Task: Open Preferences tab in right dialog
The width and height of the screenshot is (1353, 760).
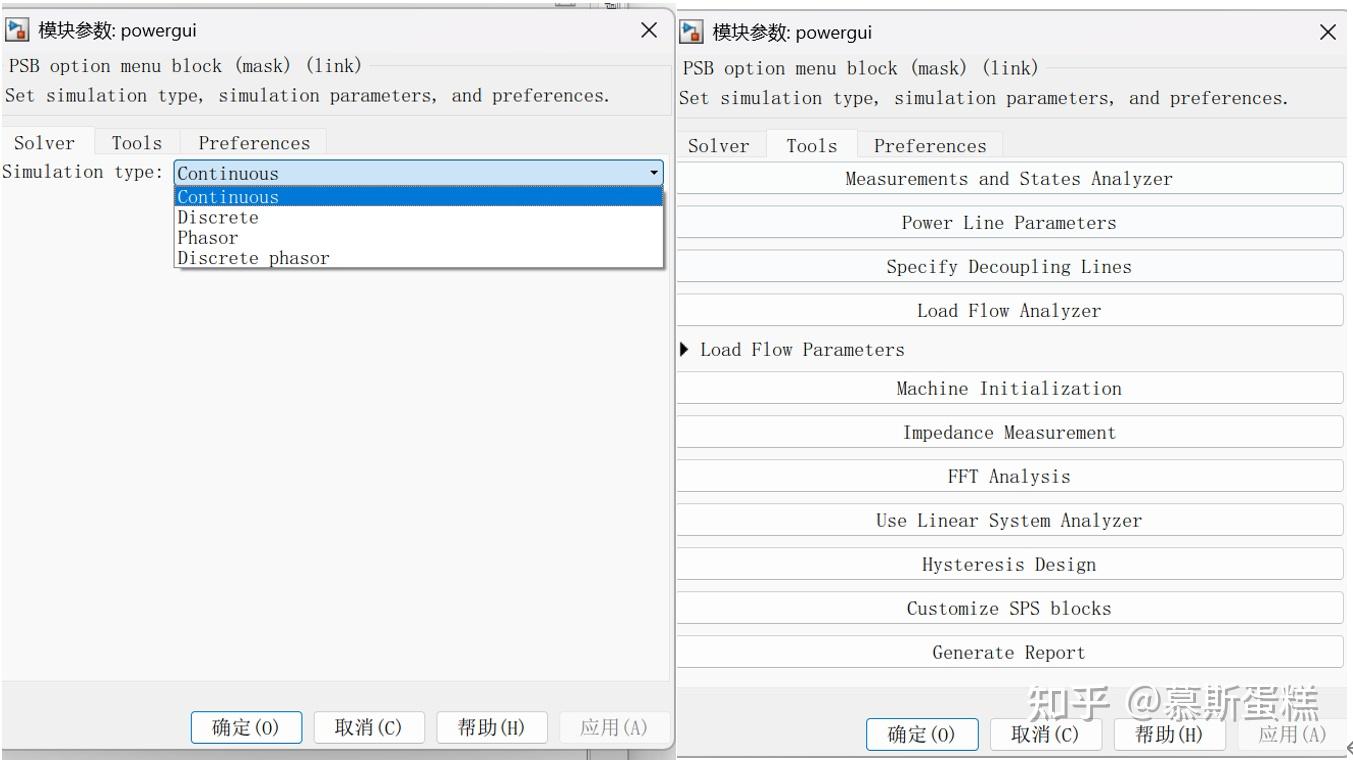Action: (930, 146)
